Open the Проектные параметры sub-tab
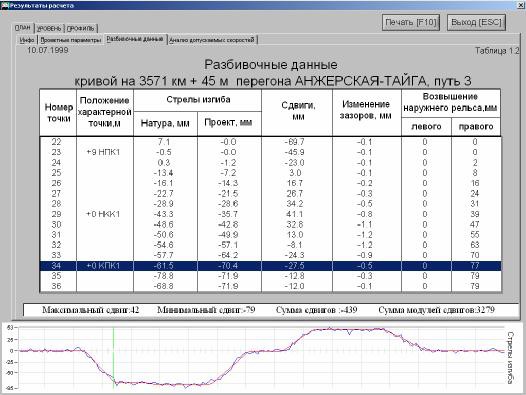Image resolution: width=526 pixels, height=395 pixels. tap(70, 40)
